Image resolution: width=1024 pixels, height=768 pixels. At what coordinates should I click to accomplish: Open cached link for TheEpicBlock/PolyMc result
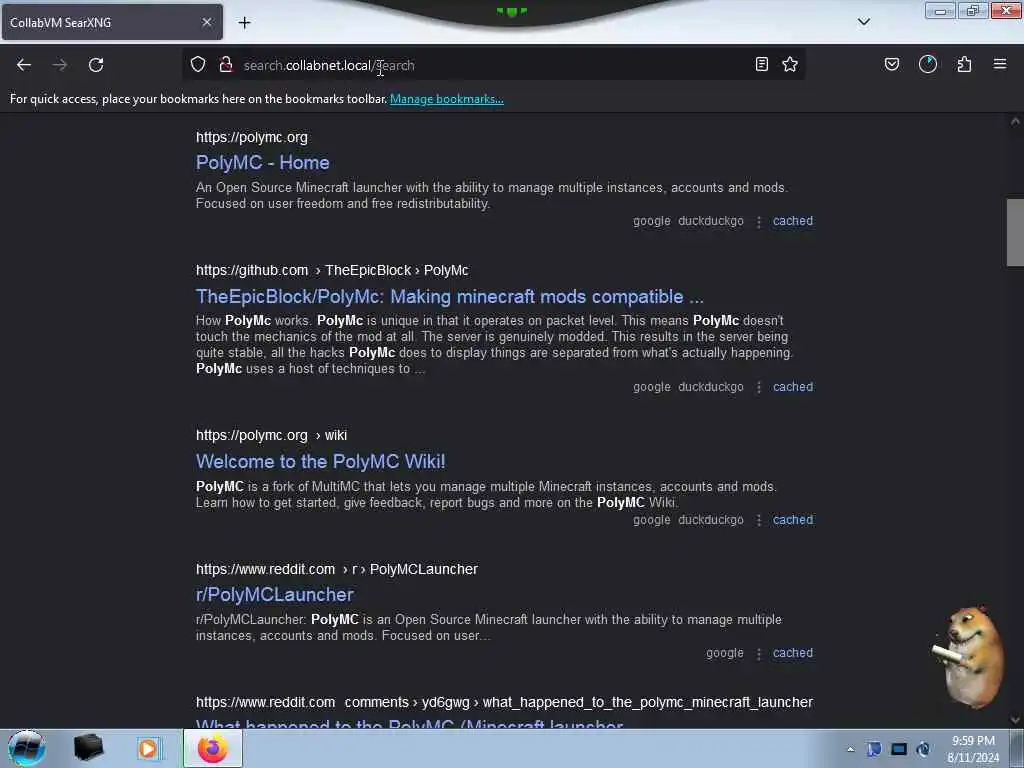click(793, 387)
